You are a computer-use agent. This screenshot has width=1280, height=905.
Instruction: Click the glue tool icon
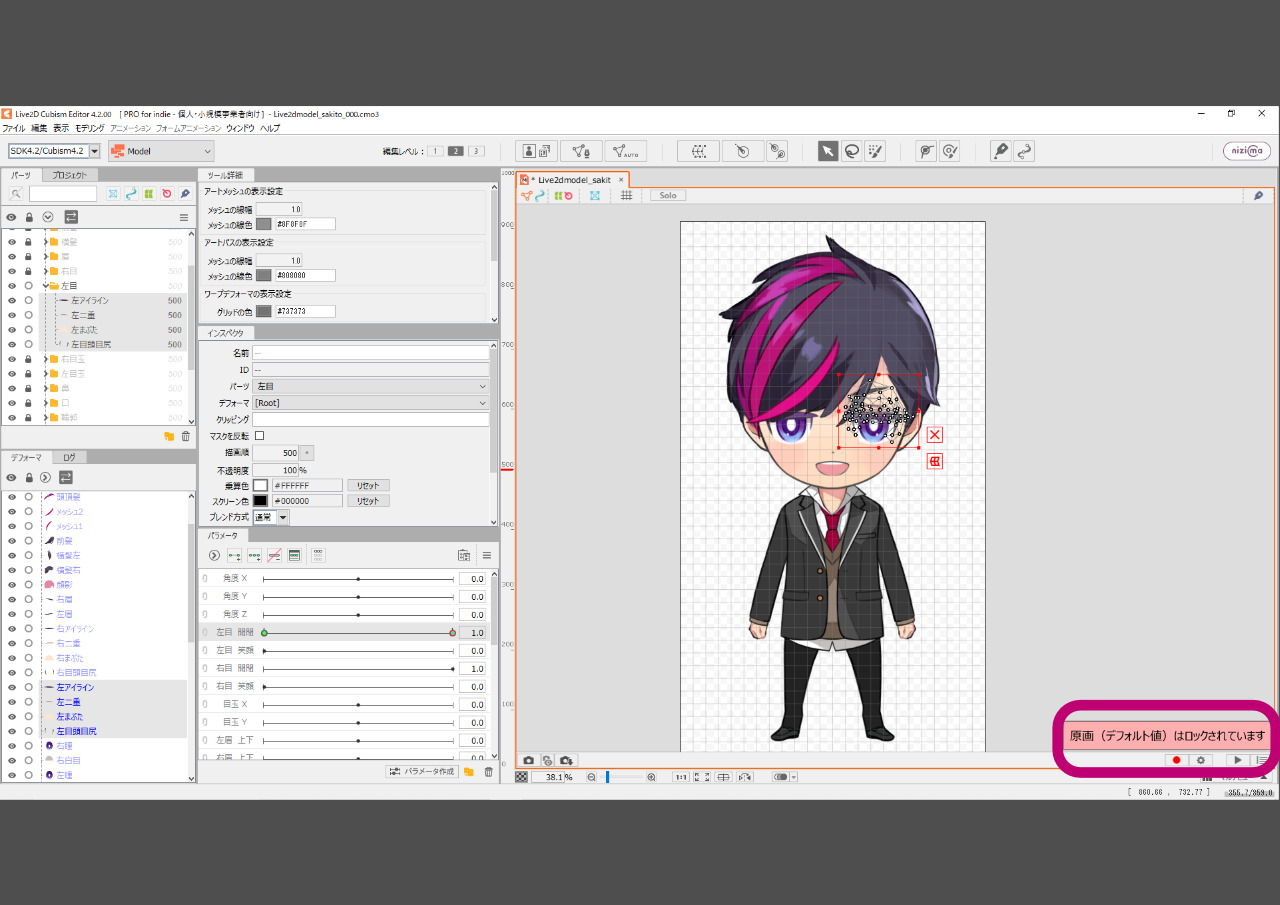pyautogui.click(x=777, y=151)
